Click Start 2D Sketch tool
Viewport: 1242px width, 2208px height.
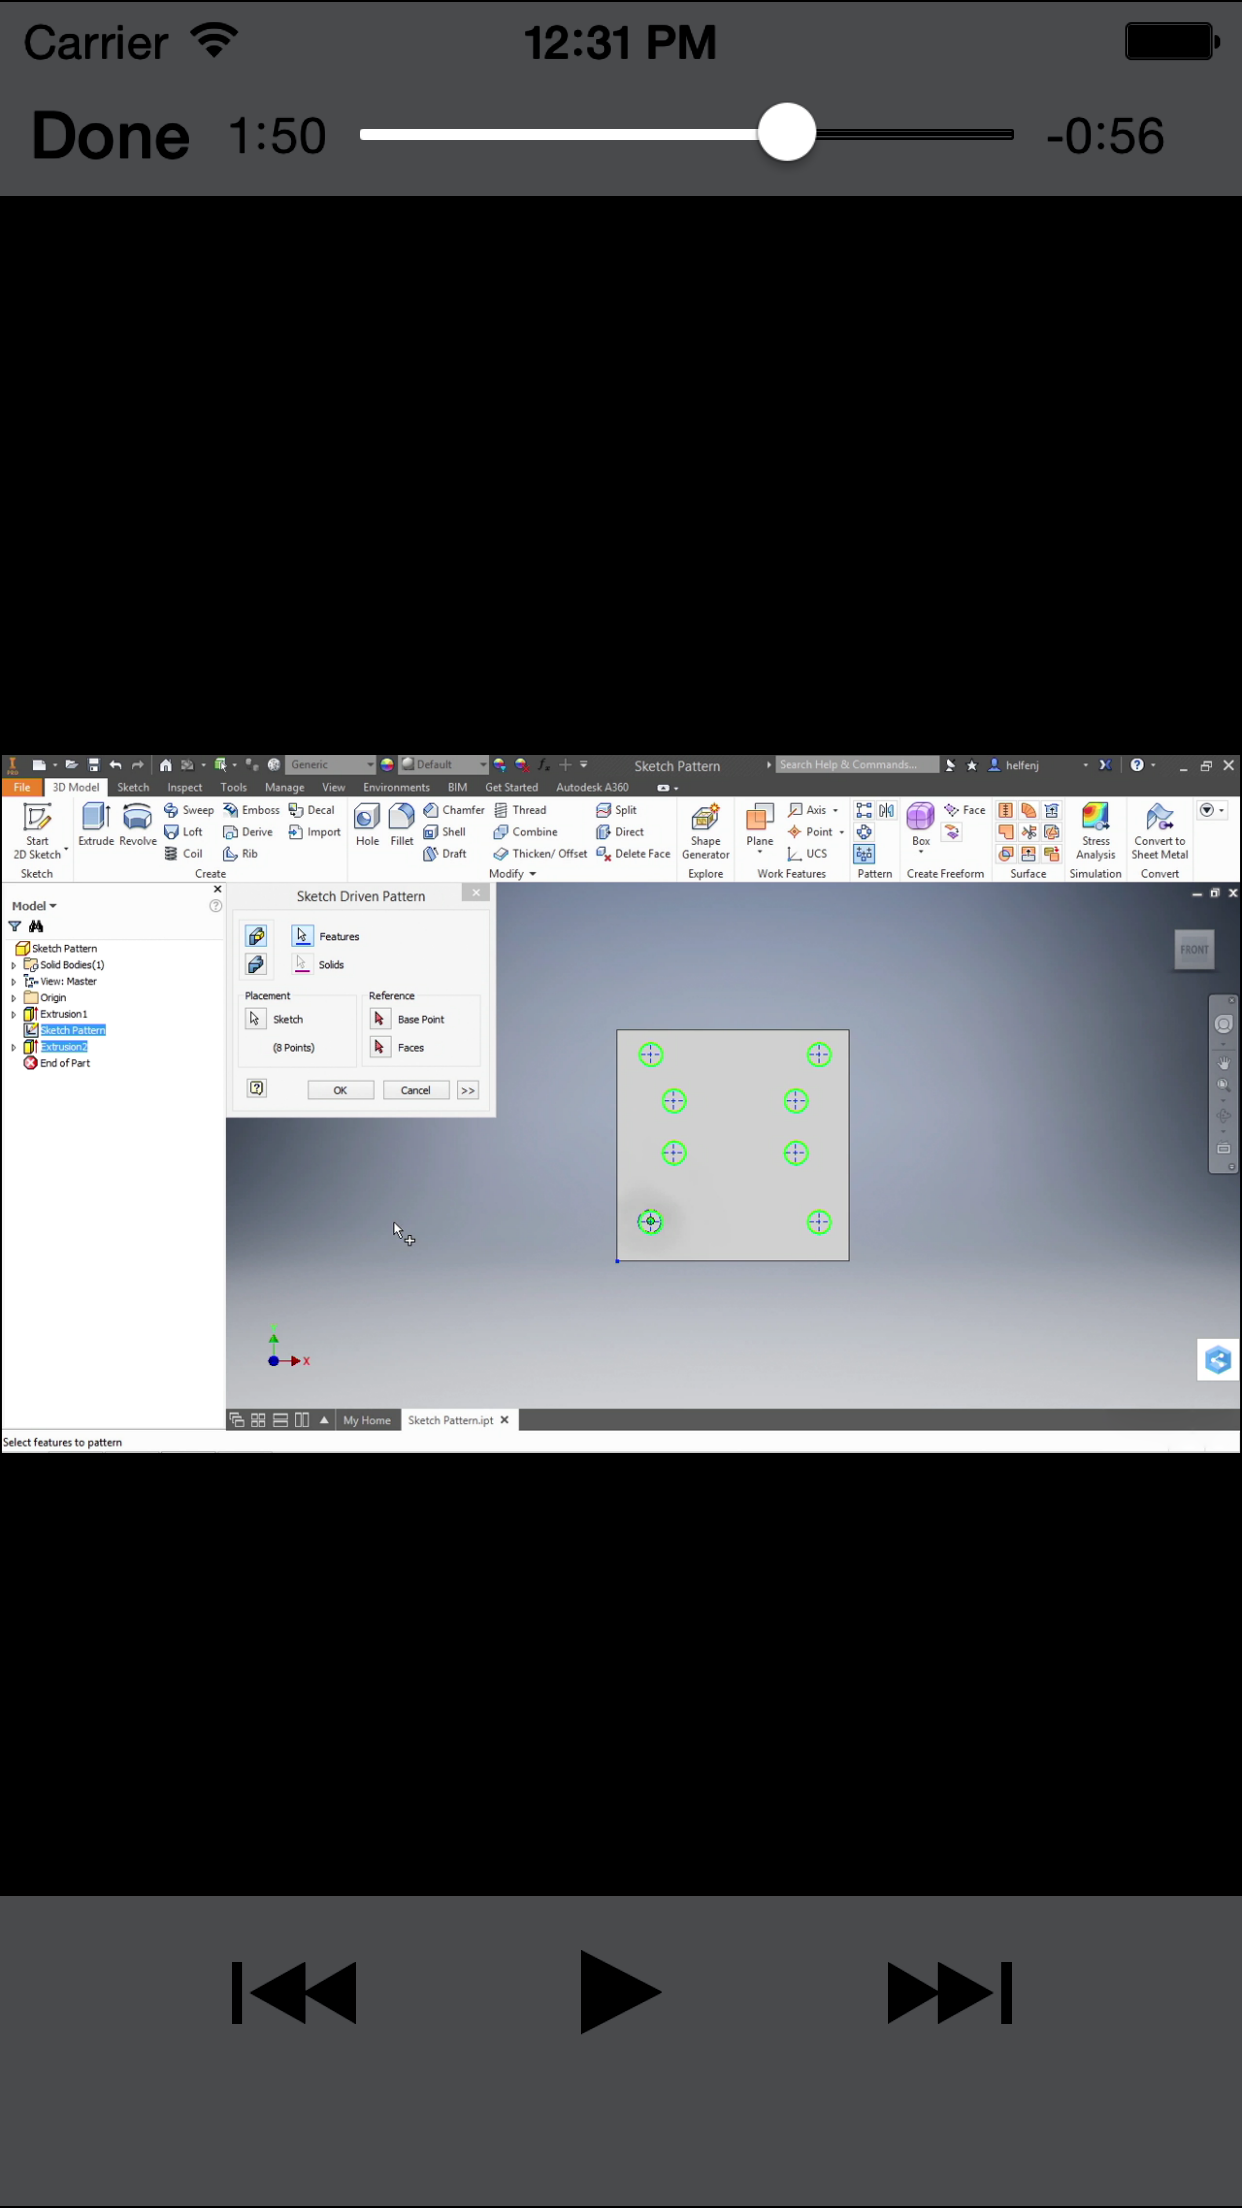coord(37,831)
